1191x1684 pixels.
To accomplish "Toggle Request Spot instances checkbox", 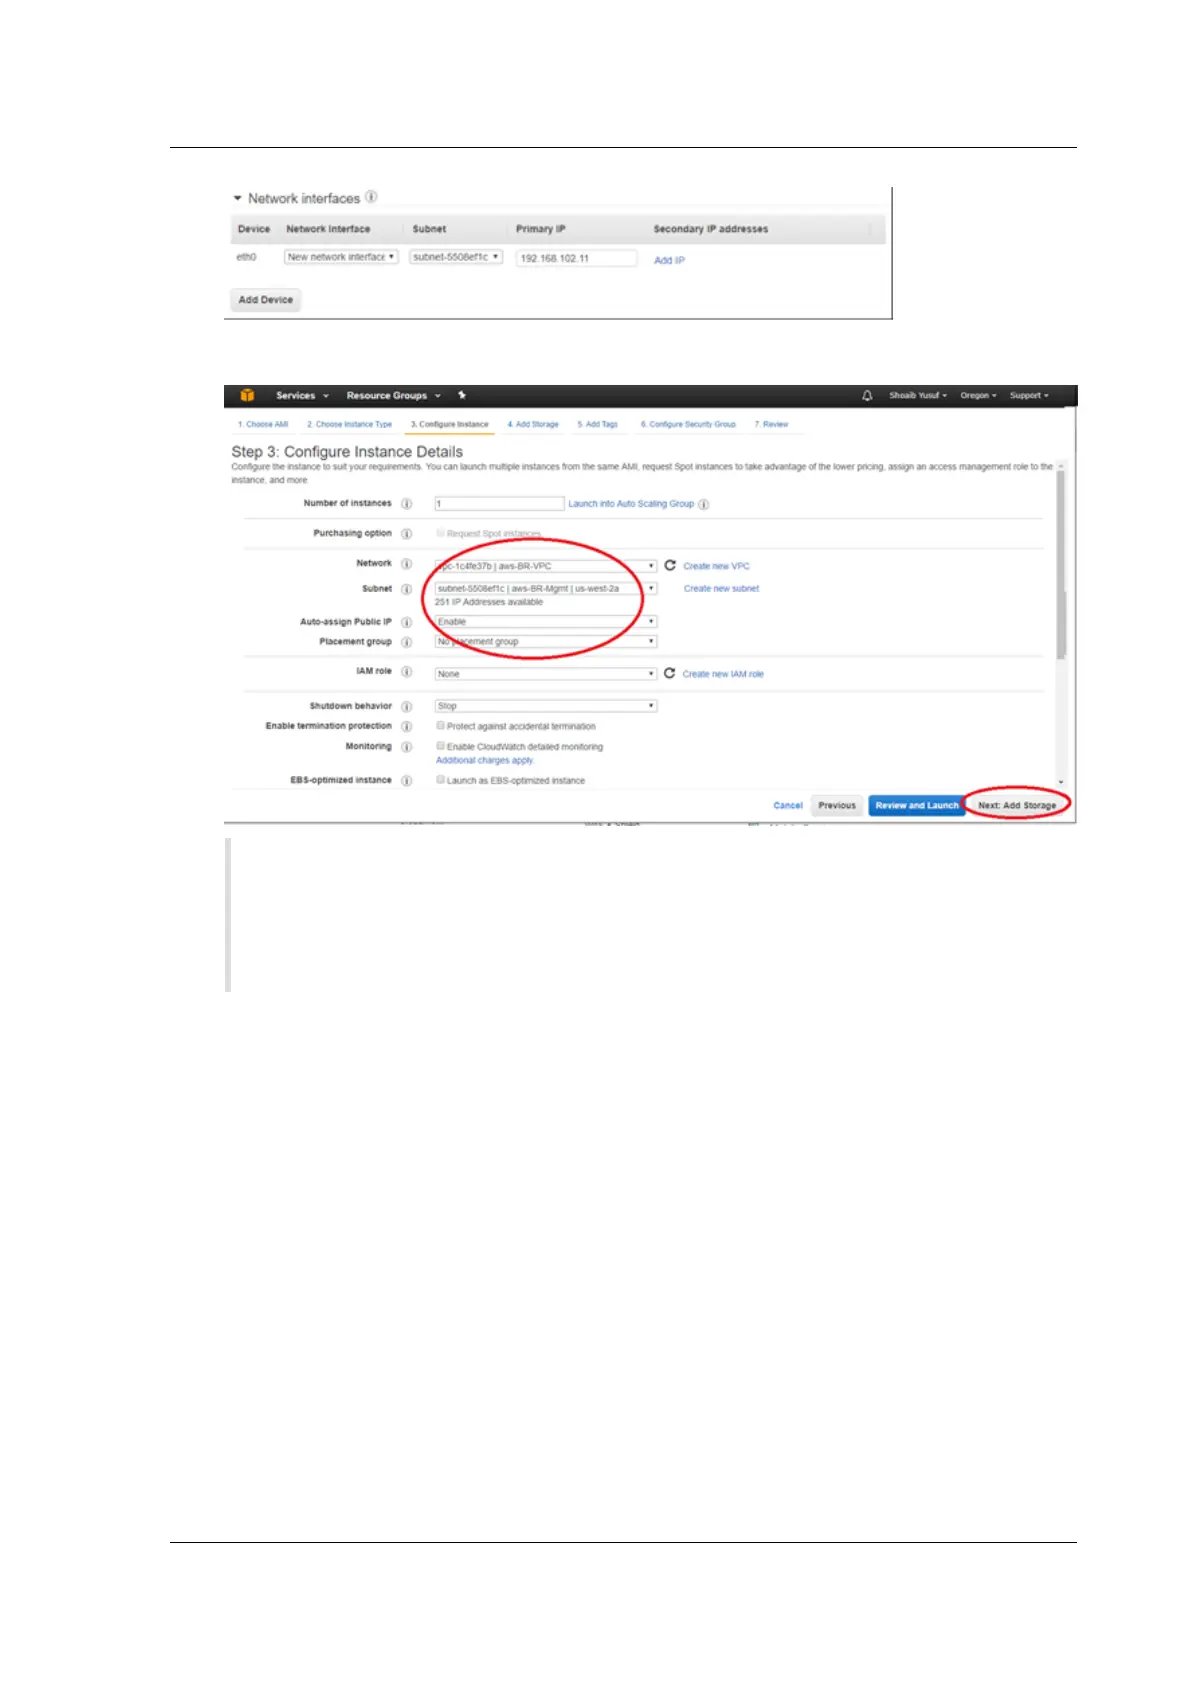I will tap(440, 533).
